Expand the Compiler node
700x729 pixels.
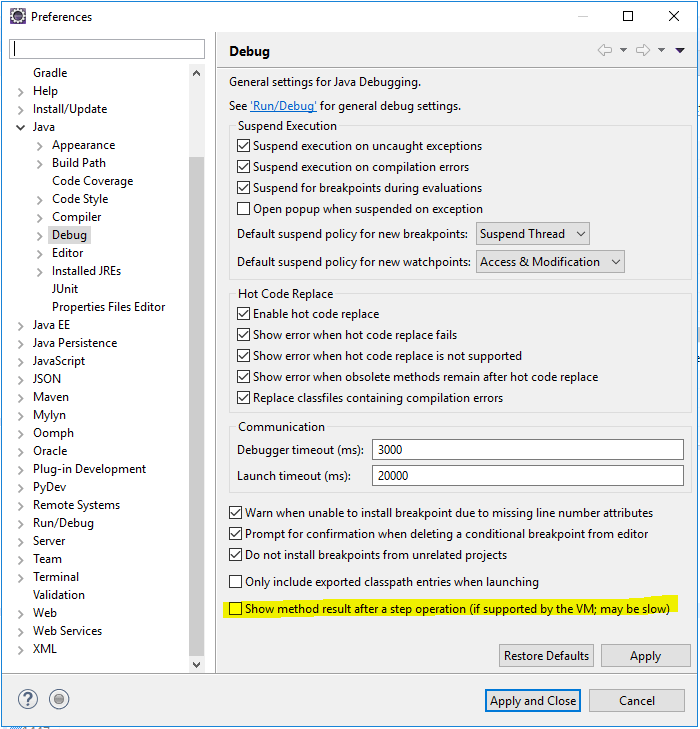40,218
